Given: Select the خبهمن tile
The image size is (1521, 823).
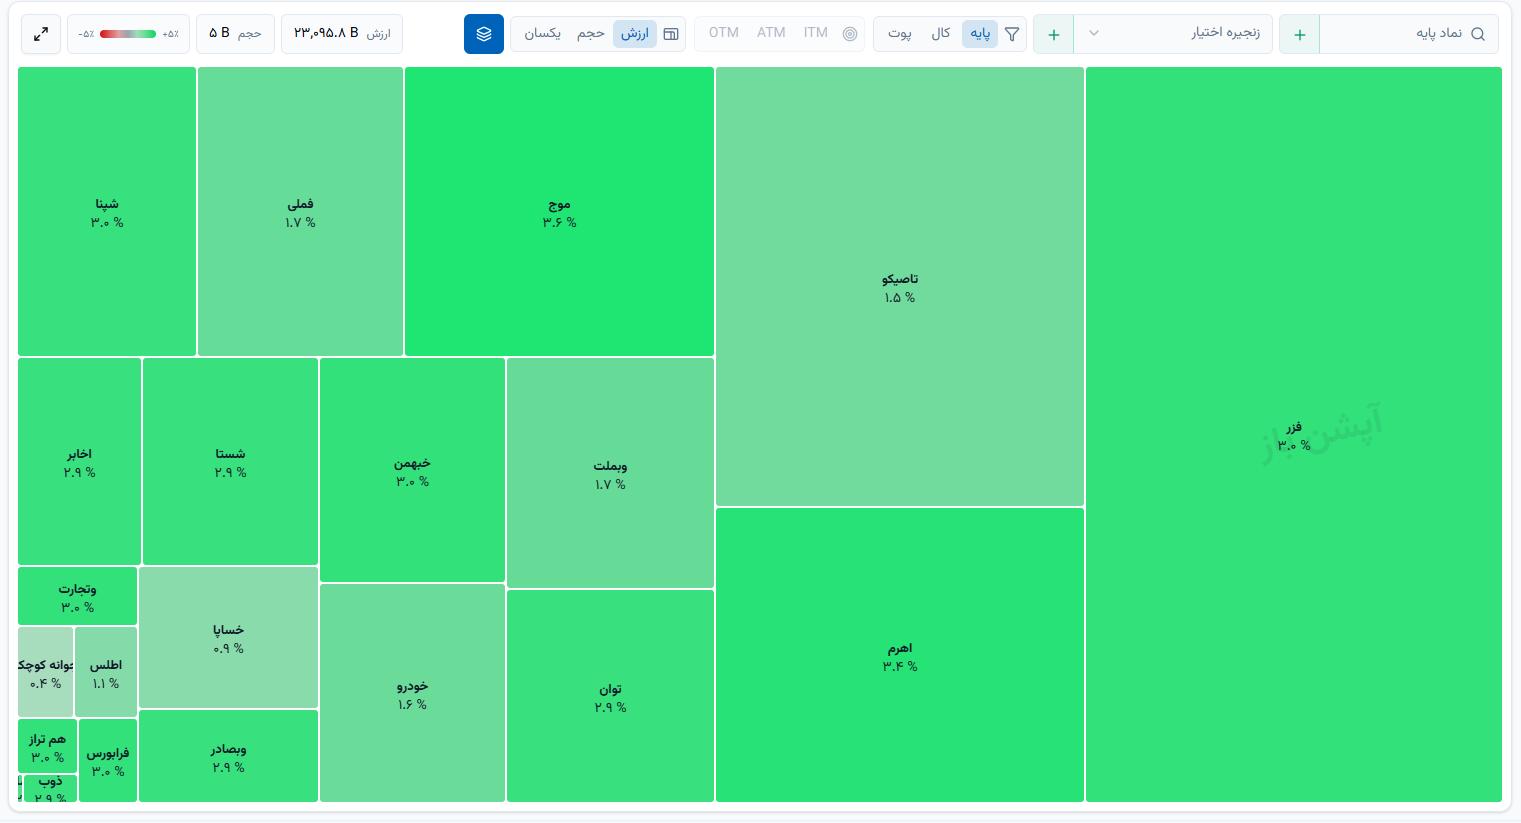Looking at the screenshot, I should point(412,470).
